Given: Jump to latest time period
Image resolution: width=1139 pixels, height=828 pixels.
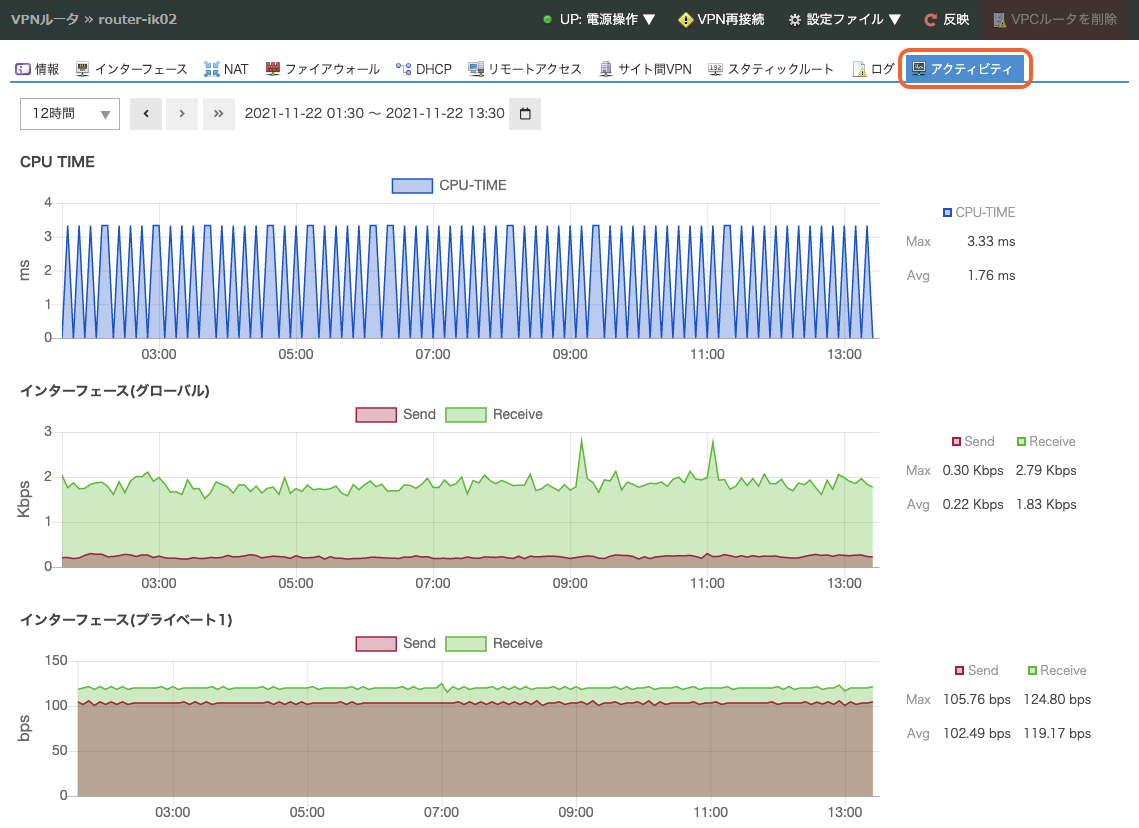Looking at the screenshot, I should pos(219,113).
